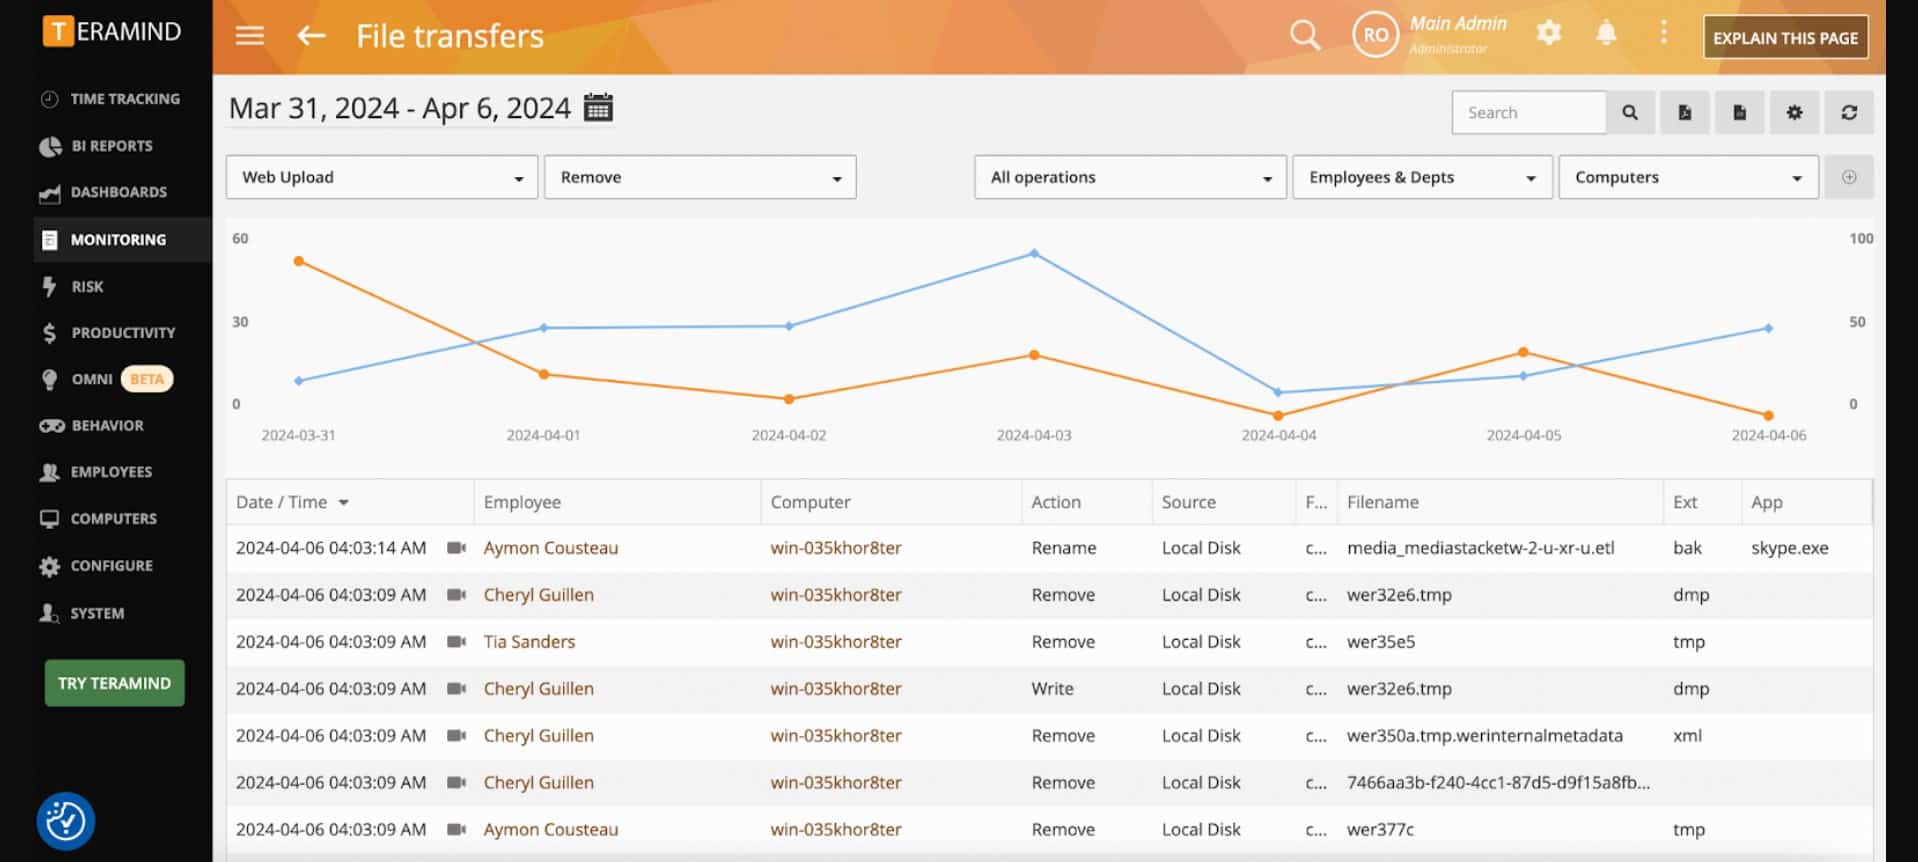Open settings gear in the header
Viewport: 1918px width, 862px height.
coord(1549,33)
